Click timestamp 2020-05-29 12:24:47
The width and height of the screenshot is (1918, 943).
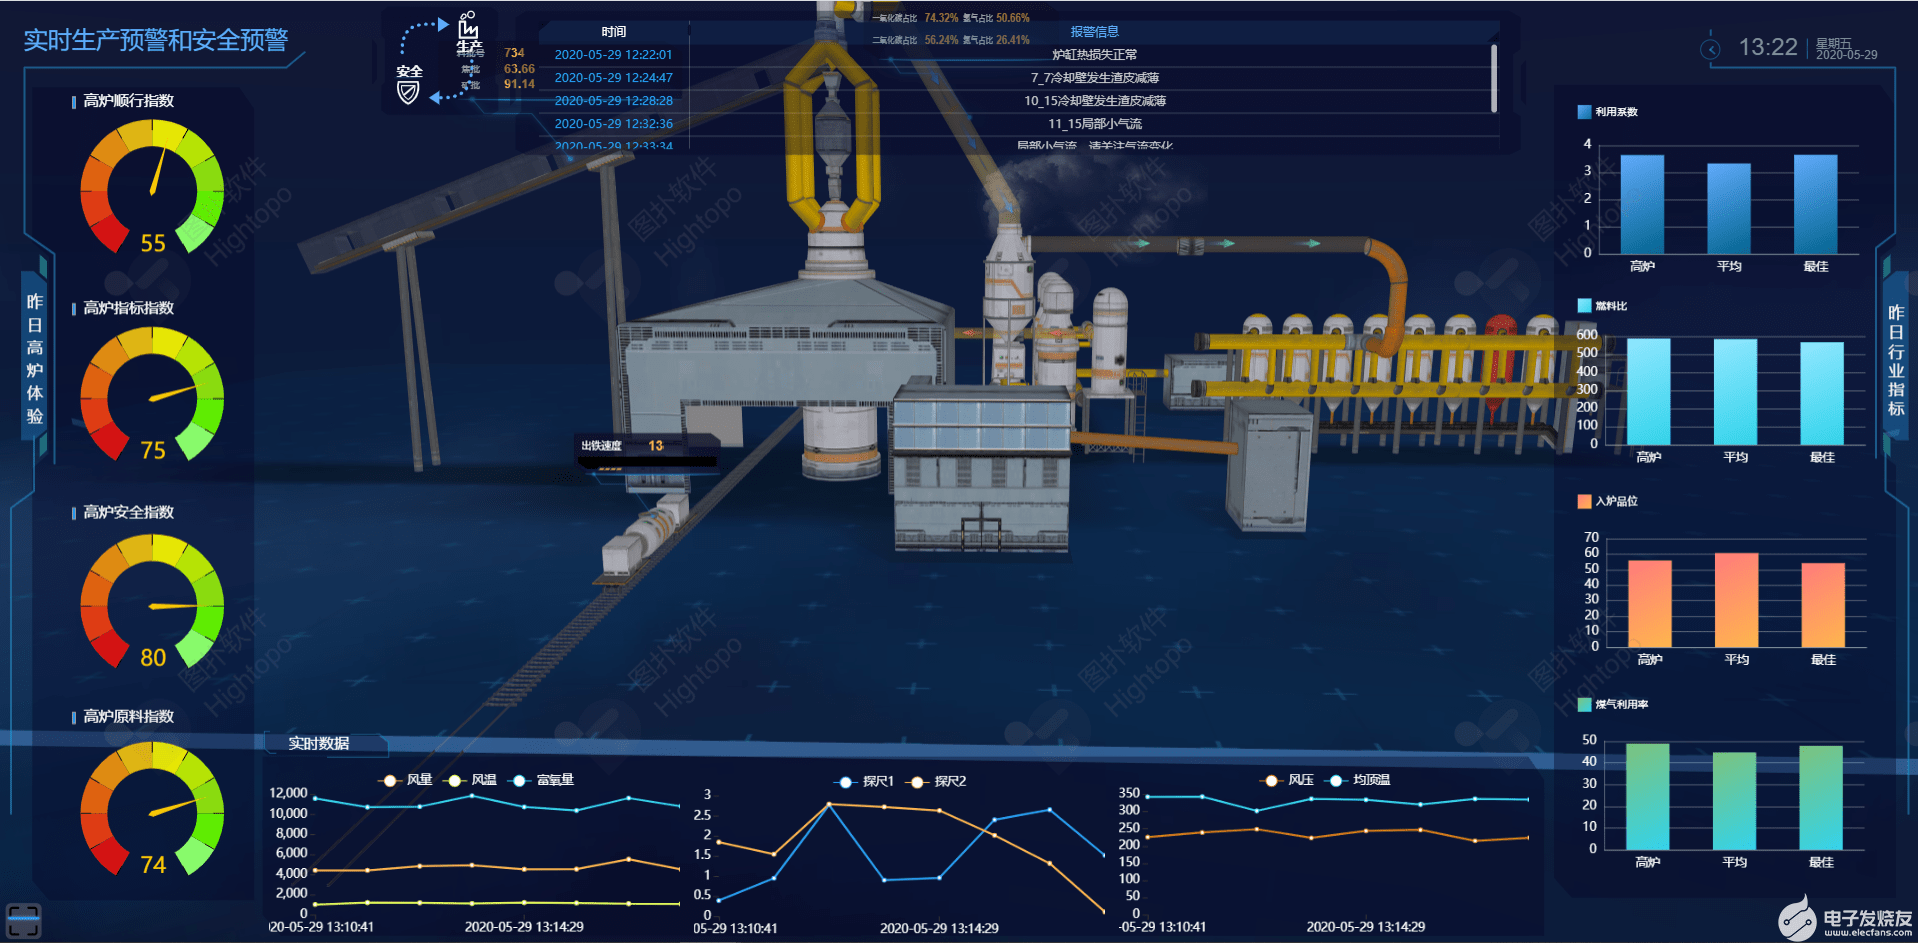click(x=613, y=78)
